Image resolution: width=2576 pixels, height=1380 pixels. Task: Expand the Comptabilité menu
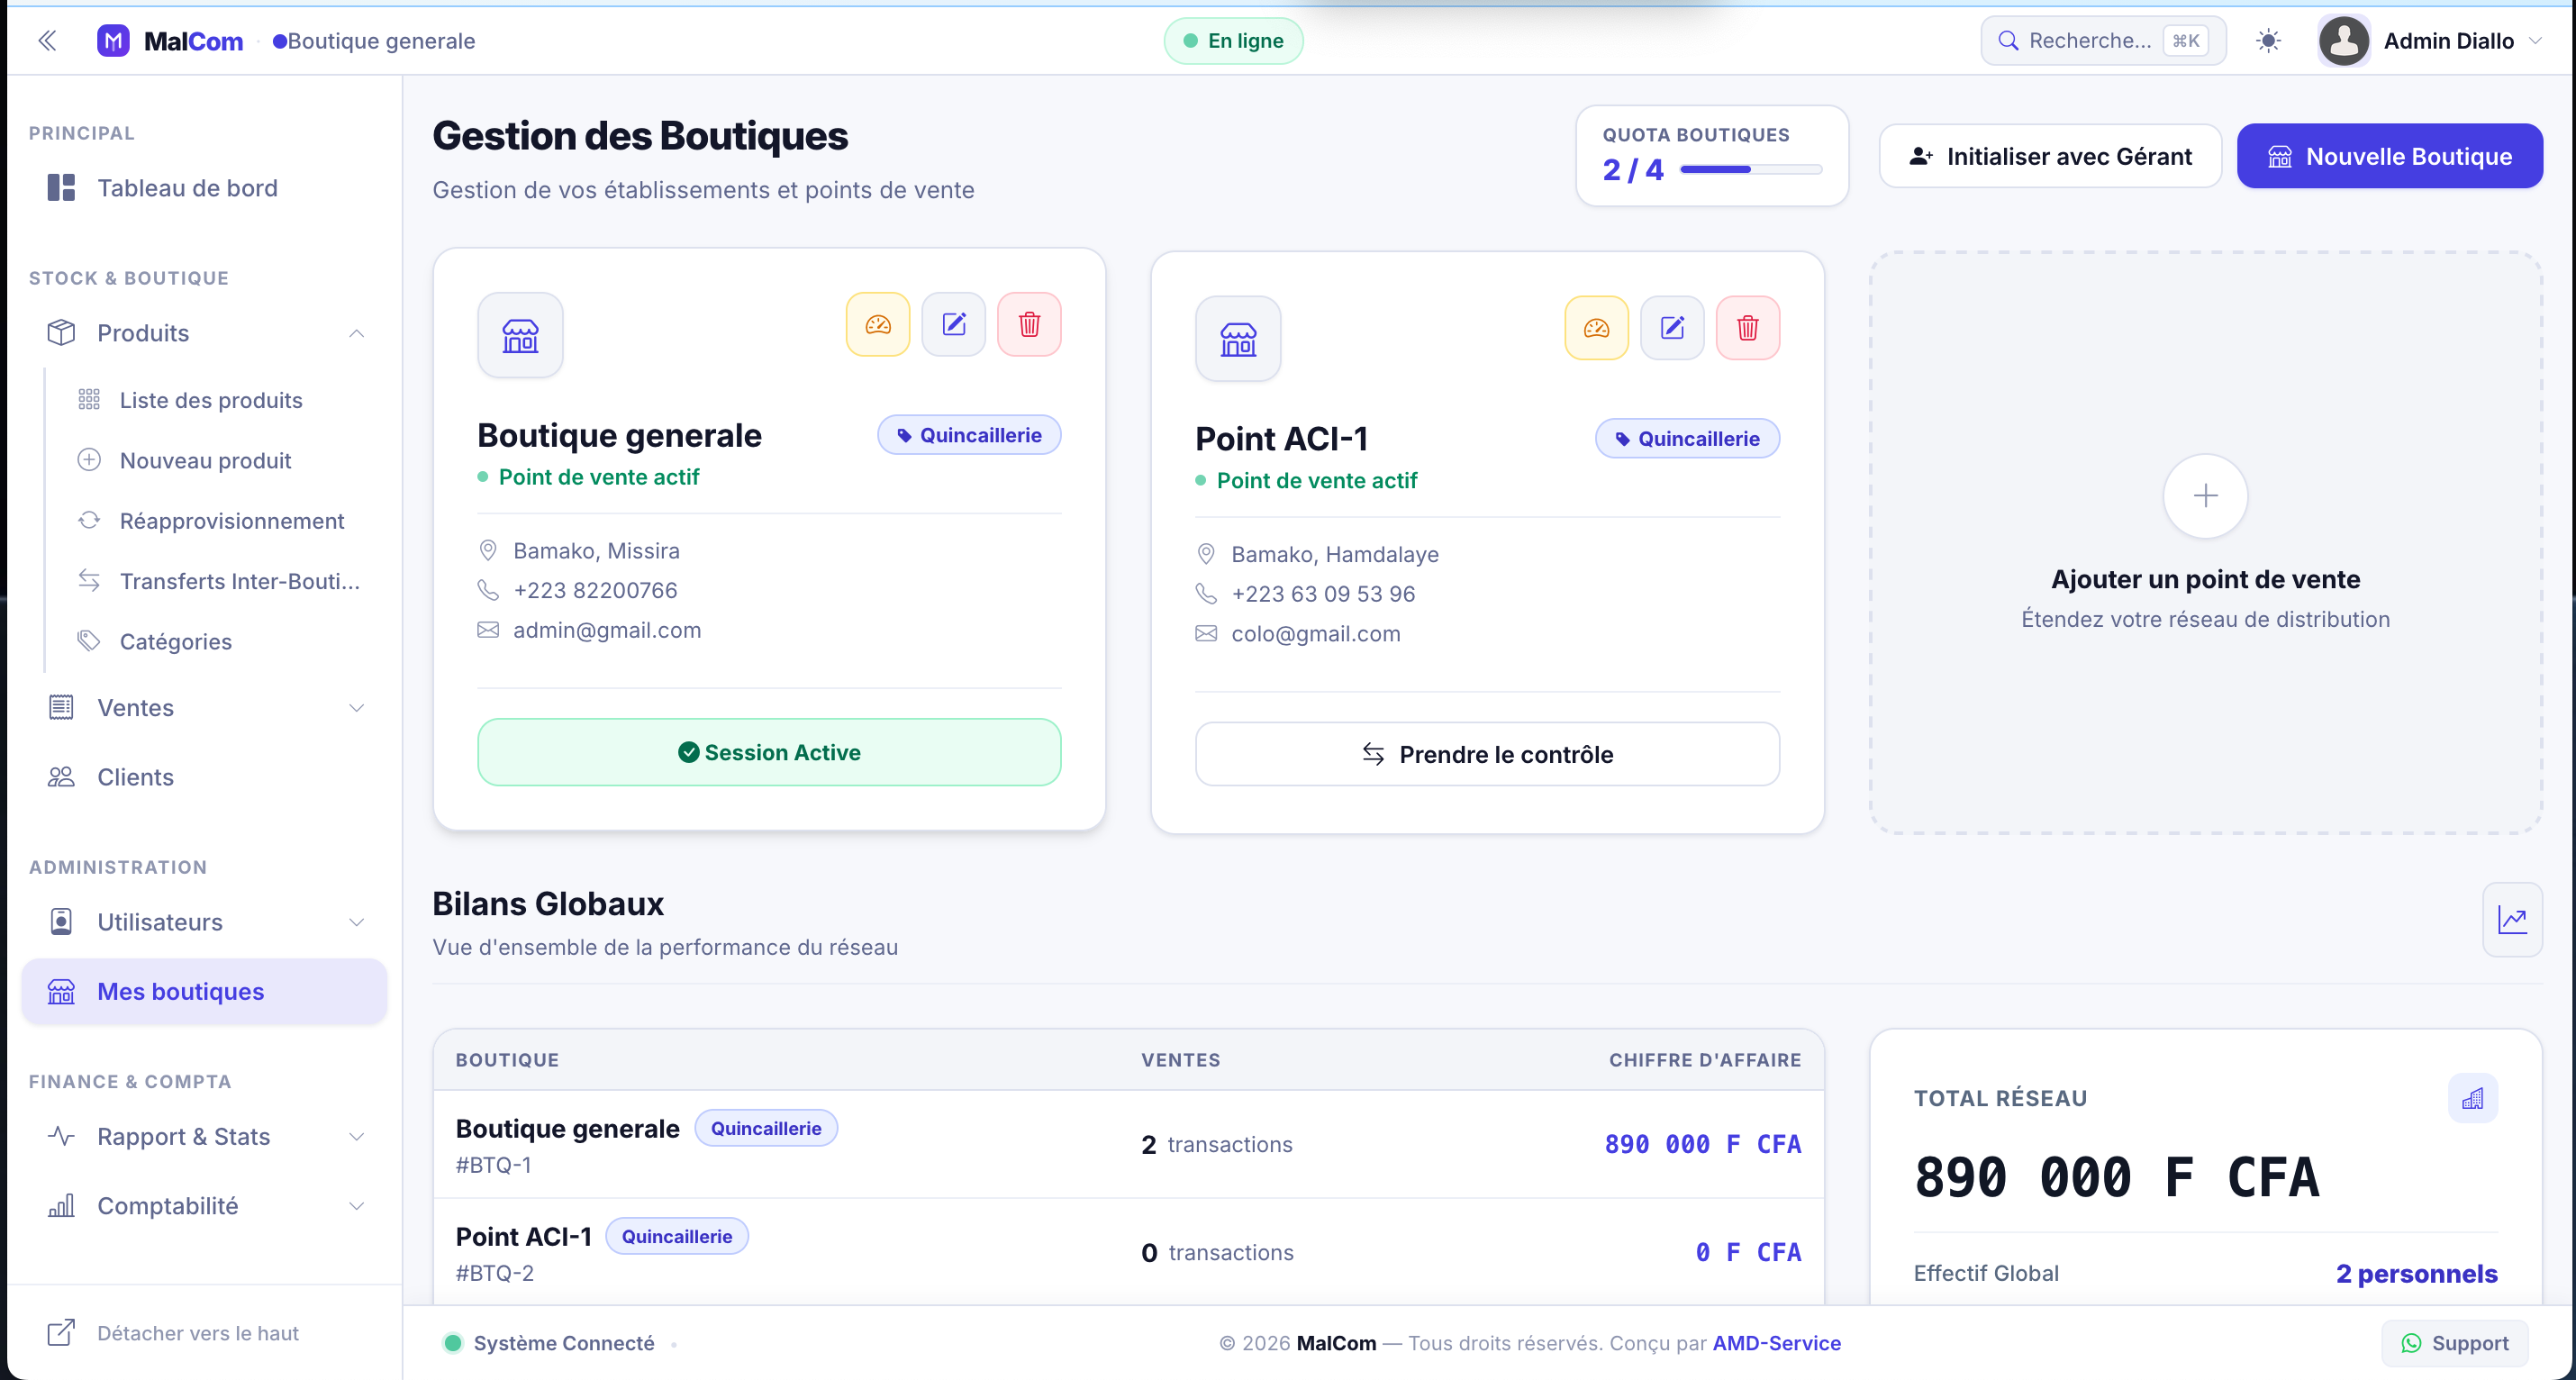click(205, 1206)
